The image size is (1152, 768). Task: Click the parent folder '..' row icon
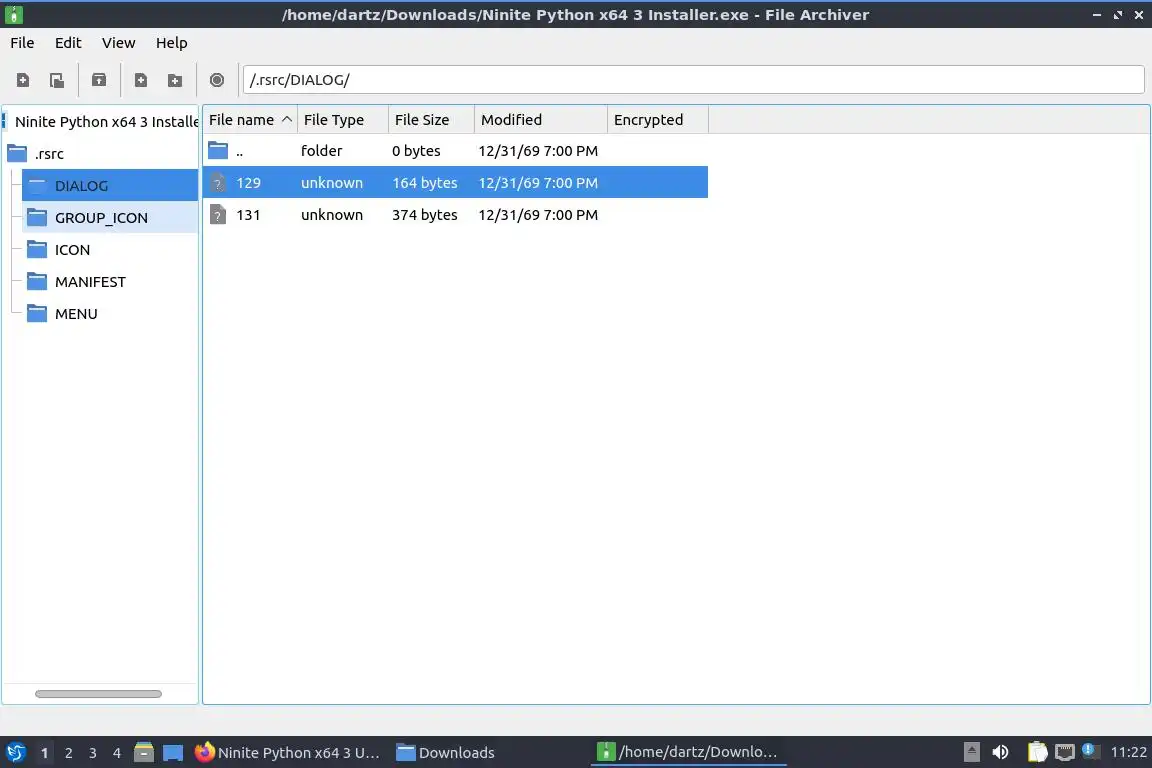[x=218, y=151]
